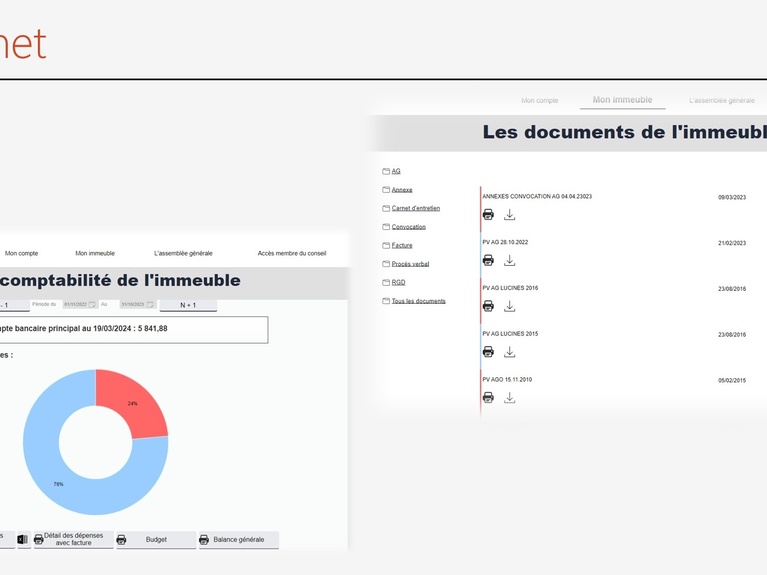Click the date 09/03/2023
The height and width of the screenshot is (575, 767).
point(732,198)
